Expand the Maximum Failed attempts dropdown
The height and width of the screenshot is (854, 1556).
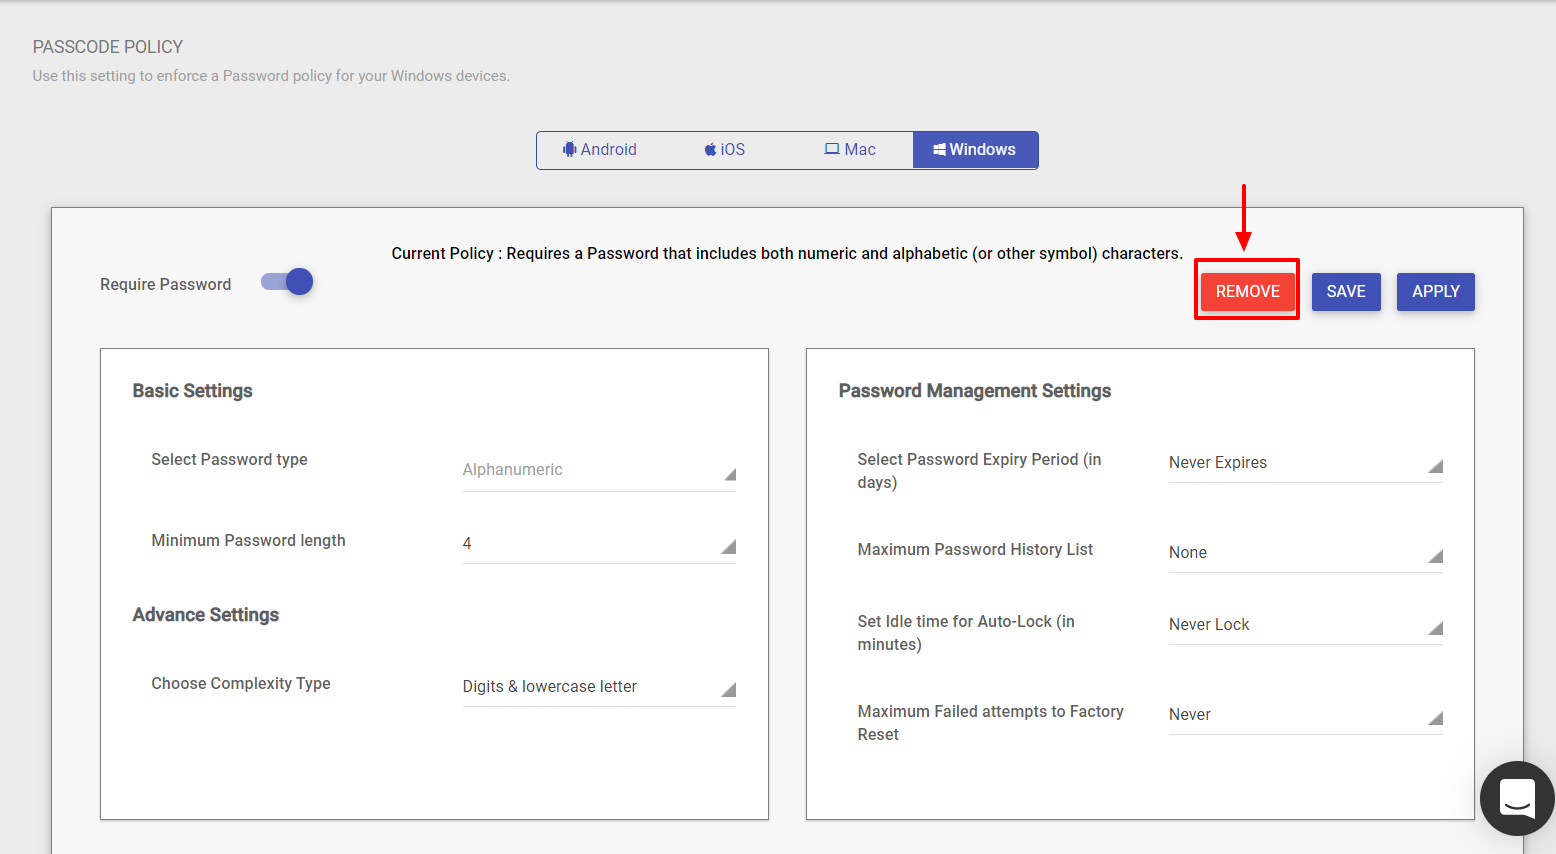pos(1304,715)
